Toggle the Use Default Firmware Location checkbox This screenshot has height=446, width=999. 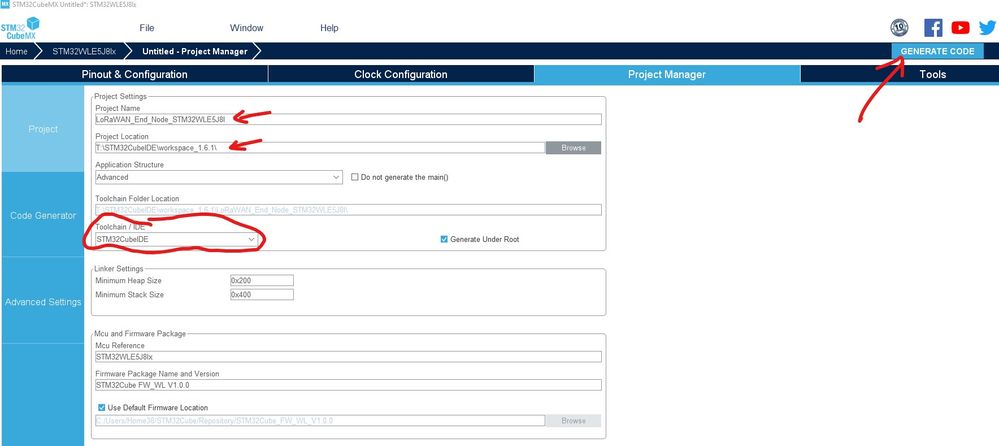point(101,407)
